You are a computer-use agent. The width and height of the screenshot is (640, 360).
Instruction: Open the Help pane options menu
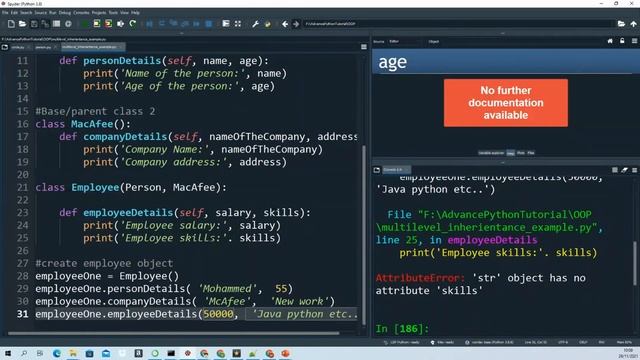coord(634,41)
